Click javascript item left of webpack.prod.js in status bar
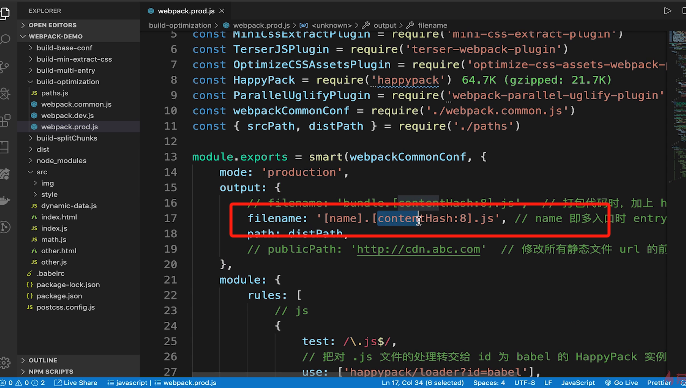686x388 pixels. coord(127,383)
